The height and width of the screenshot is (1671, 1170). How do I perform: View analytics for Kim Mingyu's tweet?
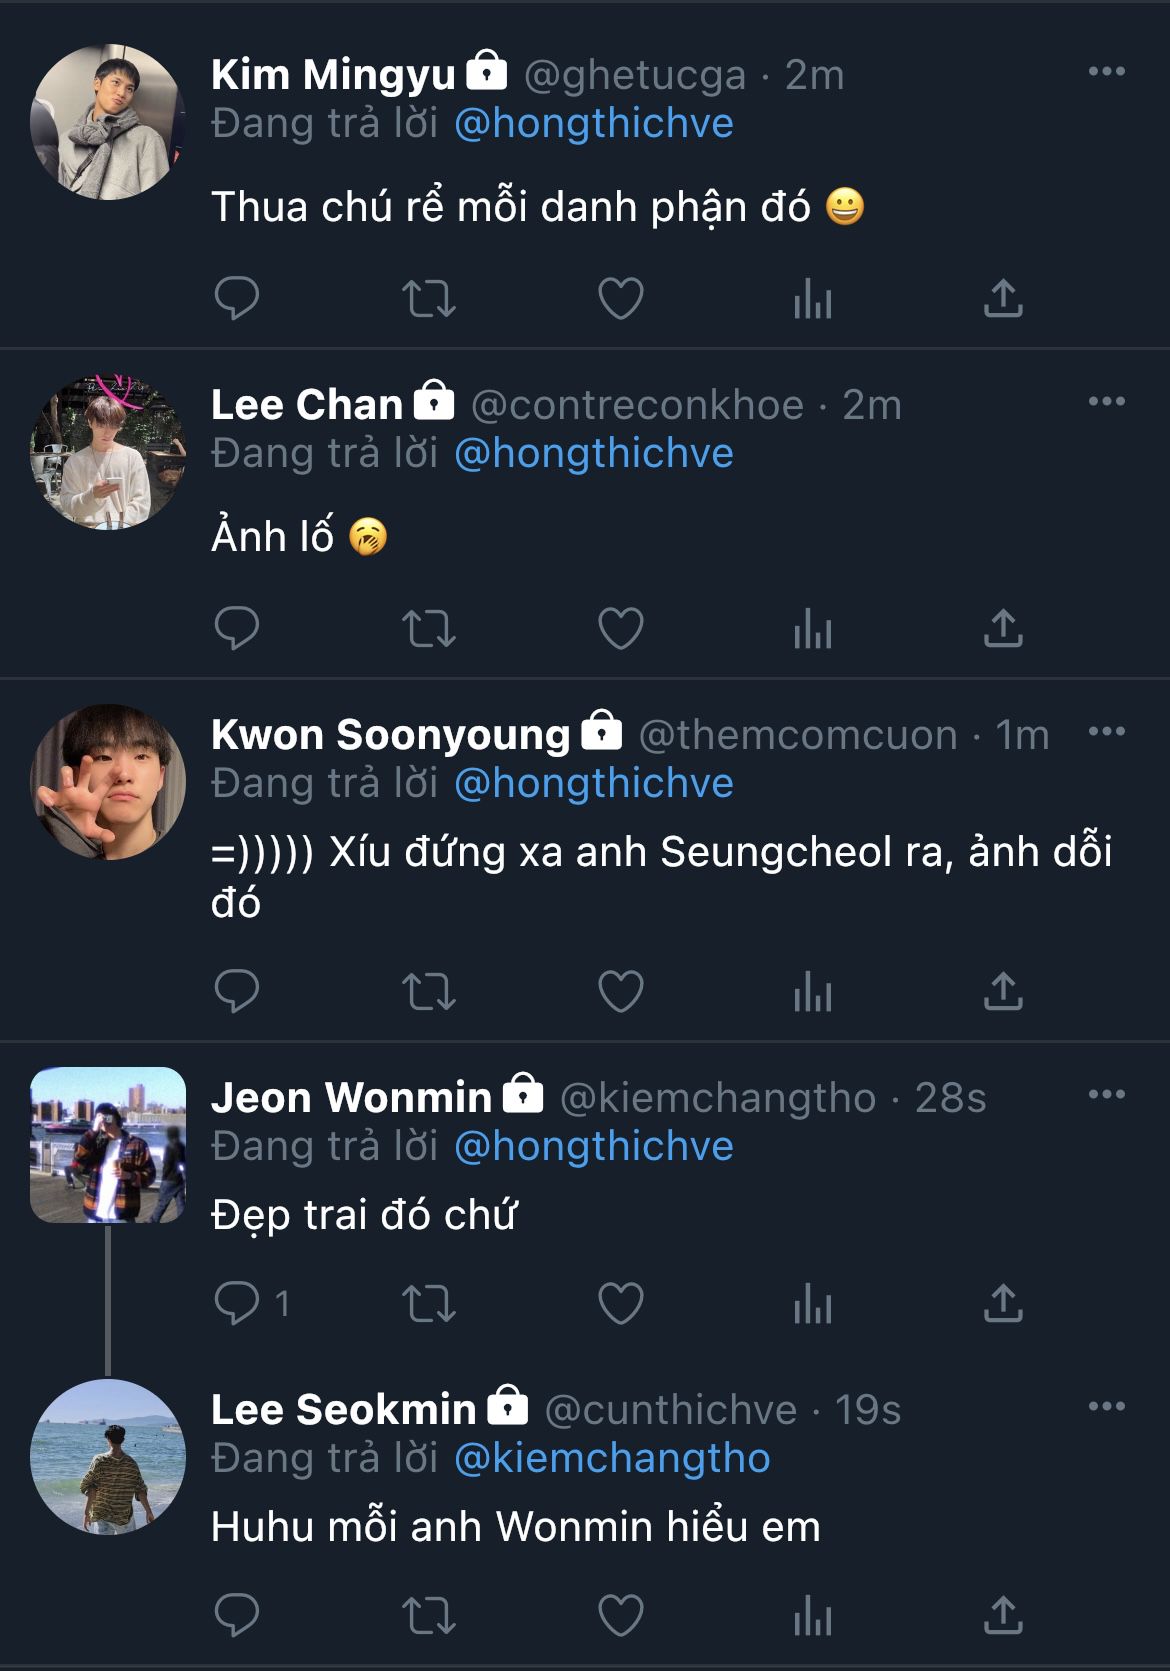(812, 298)
